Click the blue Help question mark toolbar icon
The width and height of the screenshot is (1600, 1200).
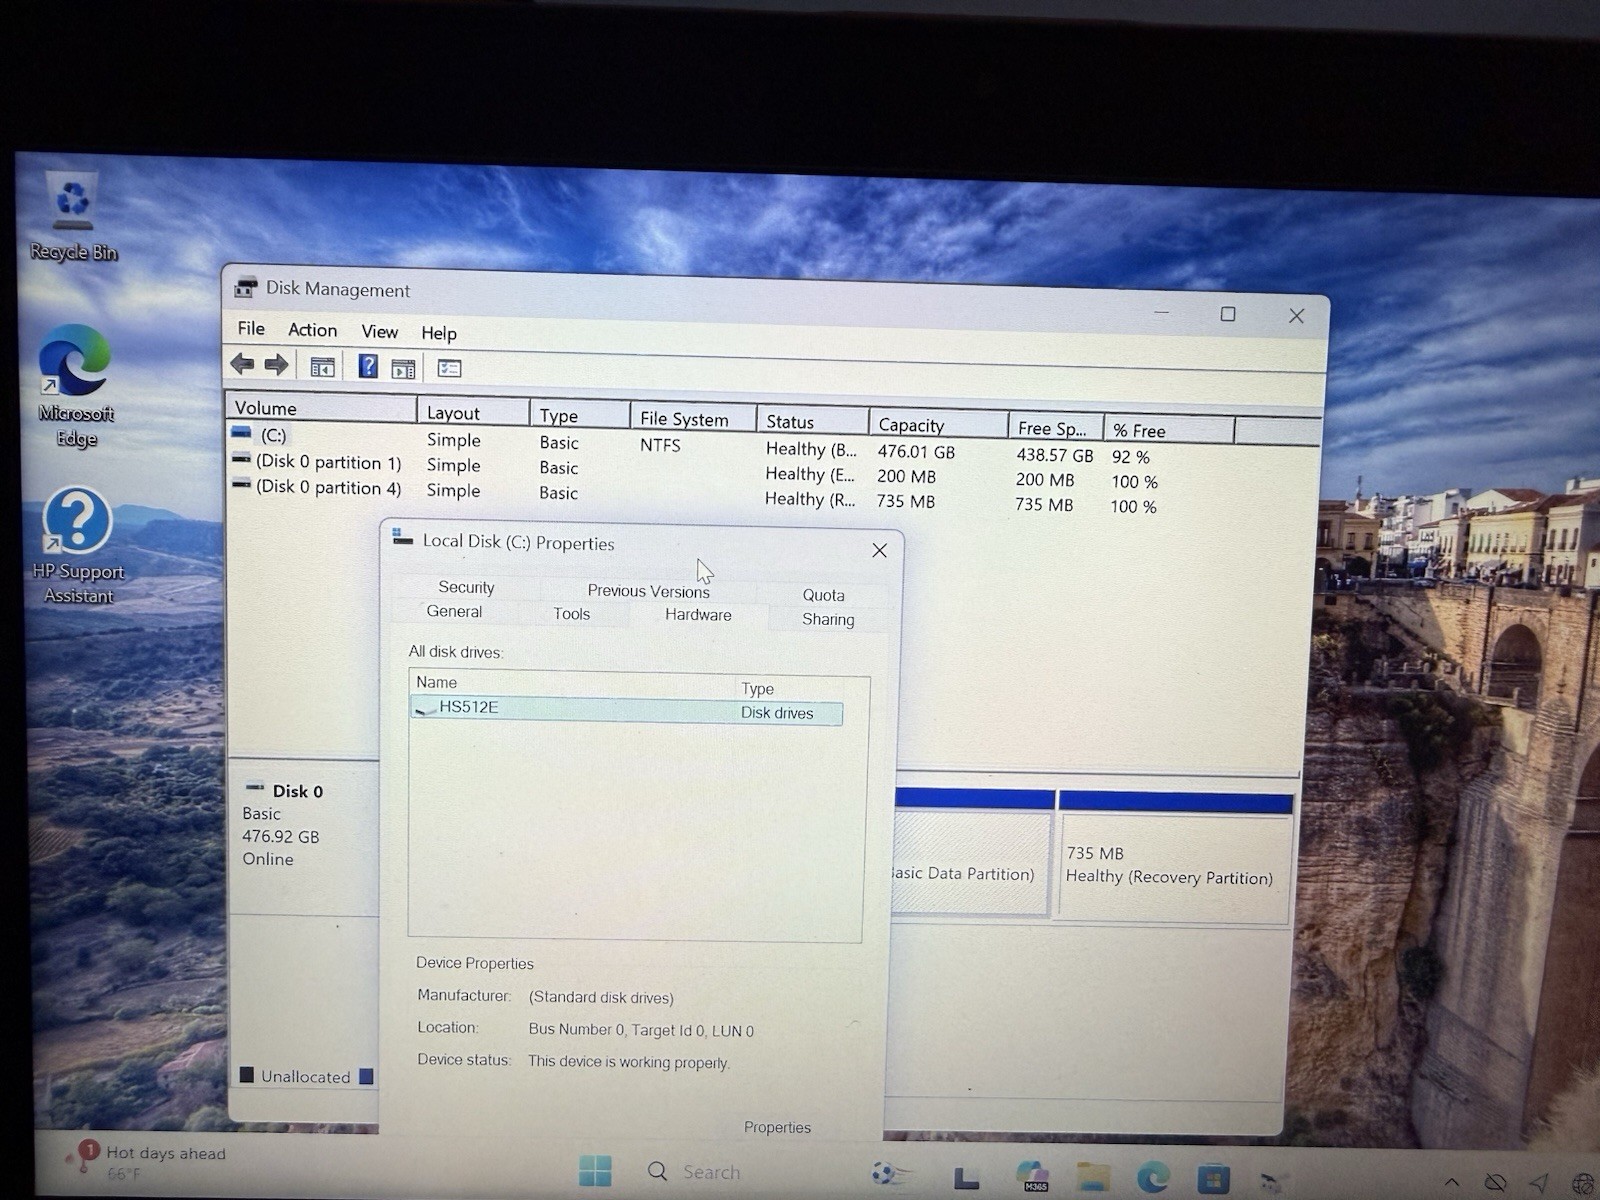(368, 366)
